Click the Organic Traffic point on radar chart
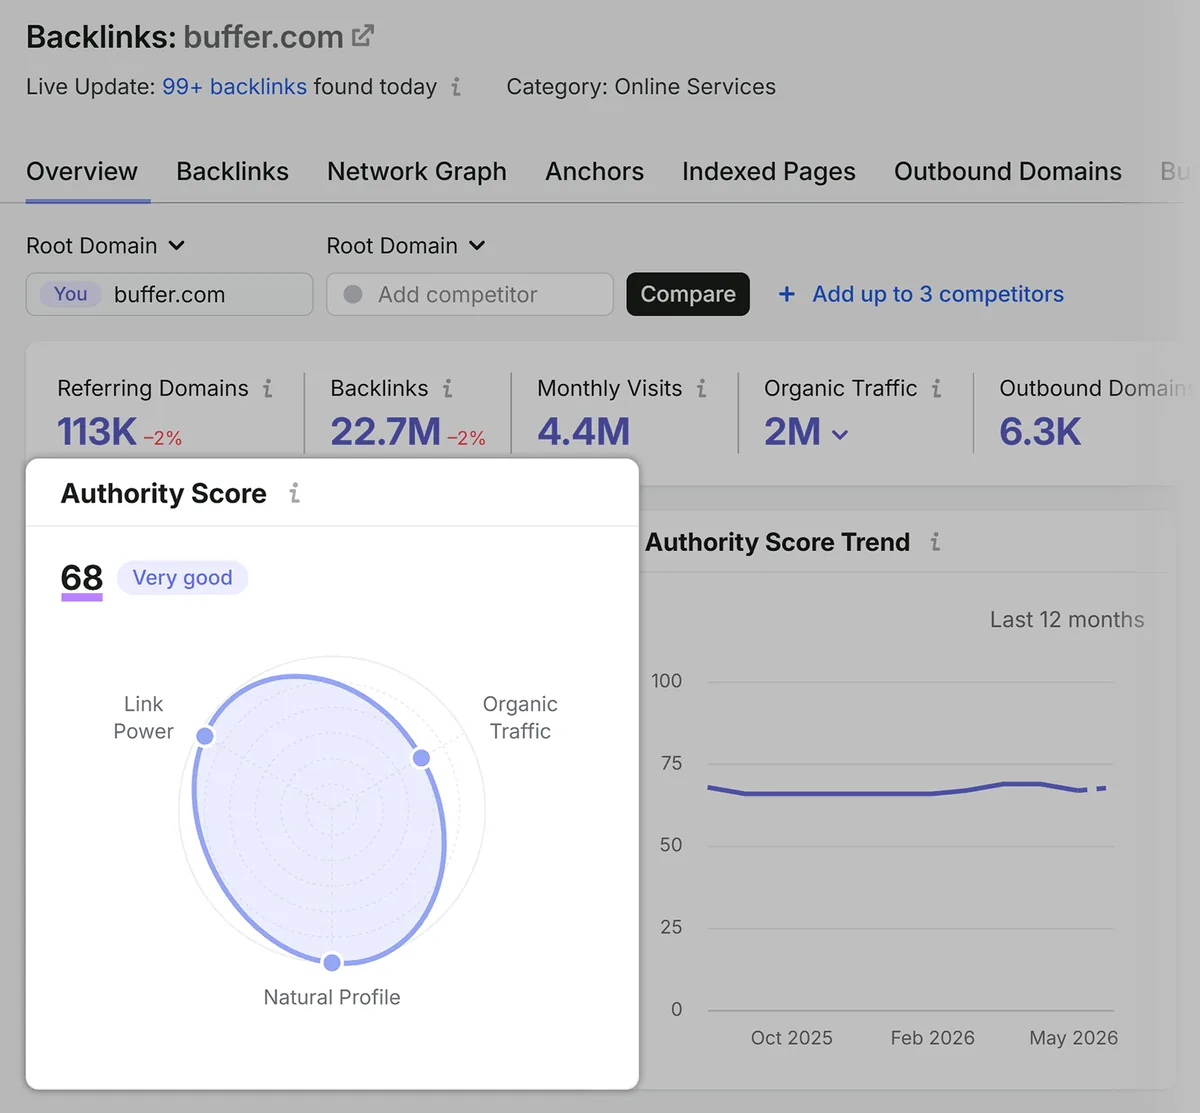The height and width of the screenshot is (1113, 1200). click(421, 758)
